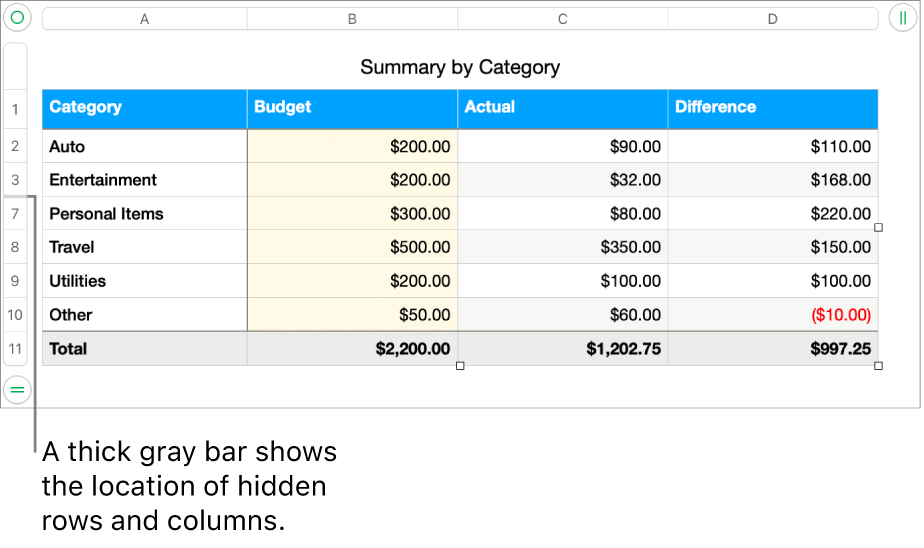This screenshot has width=924, height=548.
Task: Click the Difference header cell
Action: pos(772,108)
